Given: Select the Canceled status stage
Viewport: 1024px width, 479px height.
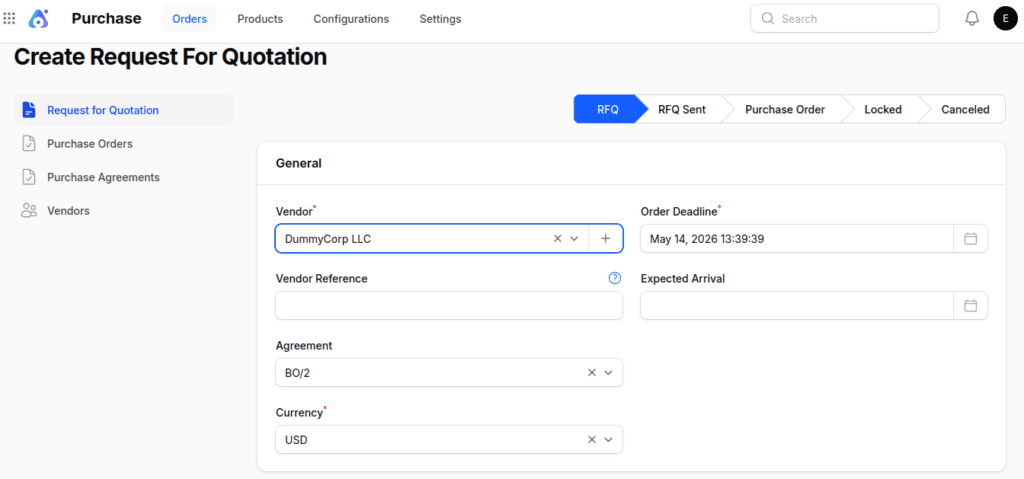Looking at the screenshot, I should (x=965, y=109).
